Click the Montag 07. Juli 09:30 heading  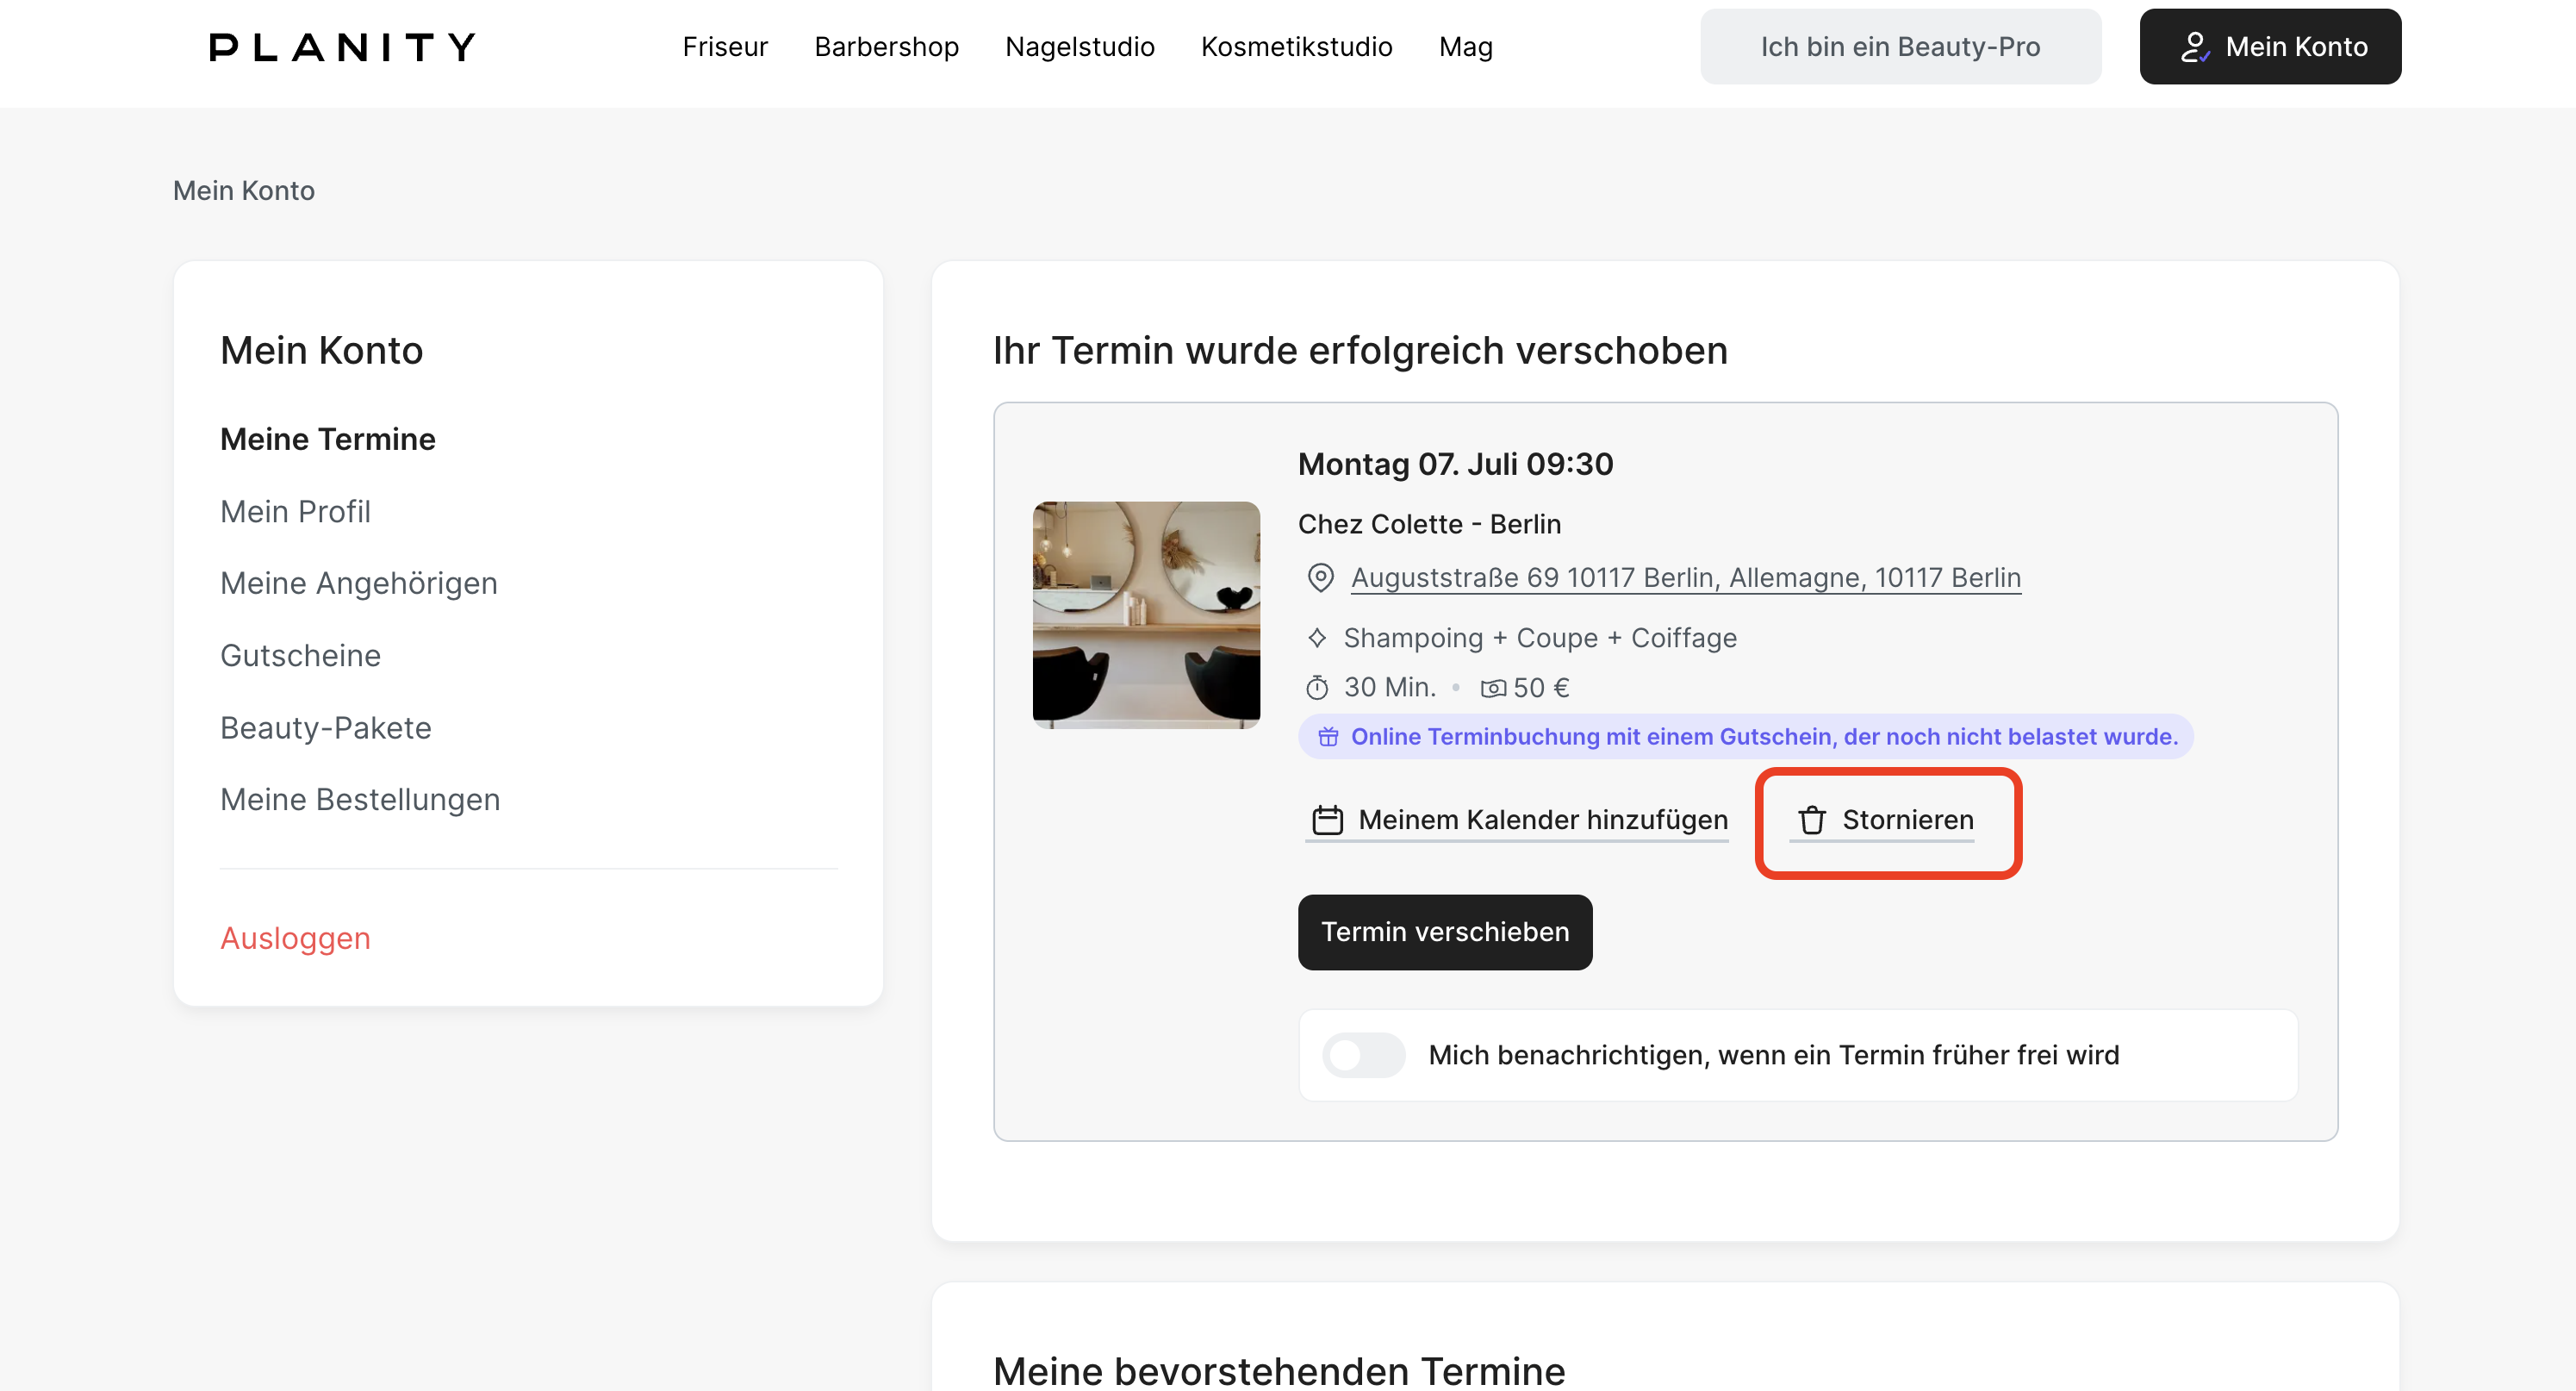point(1455,465)
